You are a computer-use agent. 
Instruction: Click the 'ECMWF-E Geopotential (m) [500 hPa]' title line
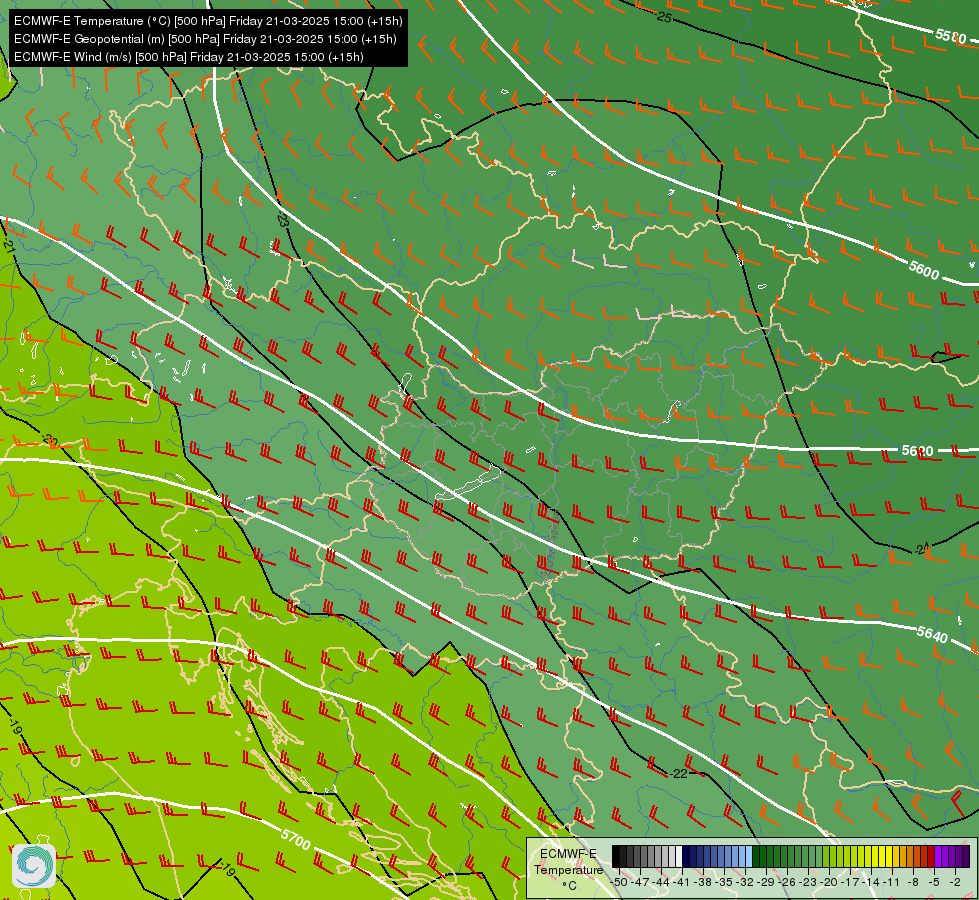[x=205, y=39]
